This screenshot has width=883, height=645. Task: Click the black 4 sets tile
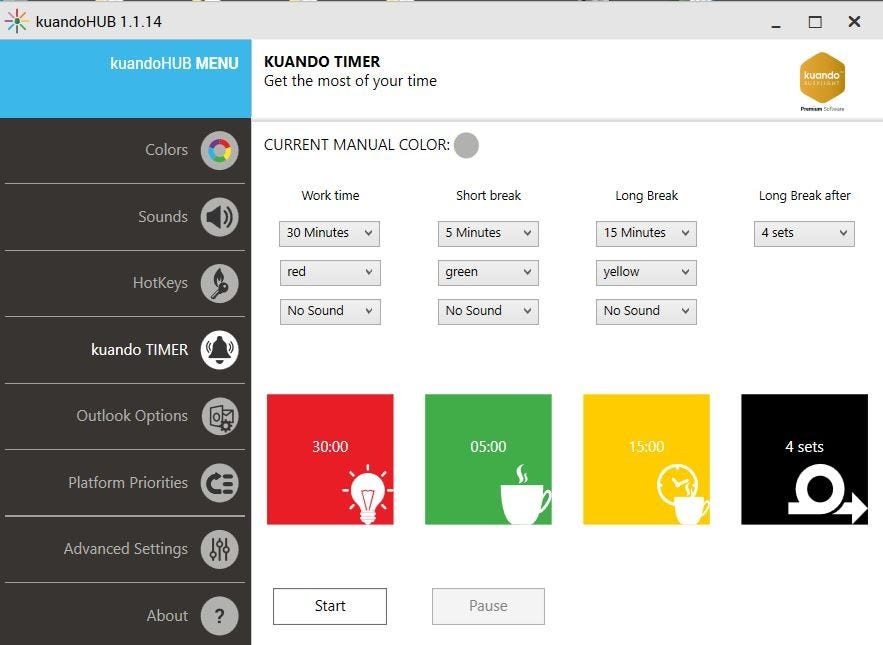point(804,459)
